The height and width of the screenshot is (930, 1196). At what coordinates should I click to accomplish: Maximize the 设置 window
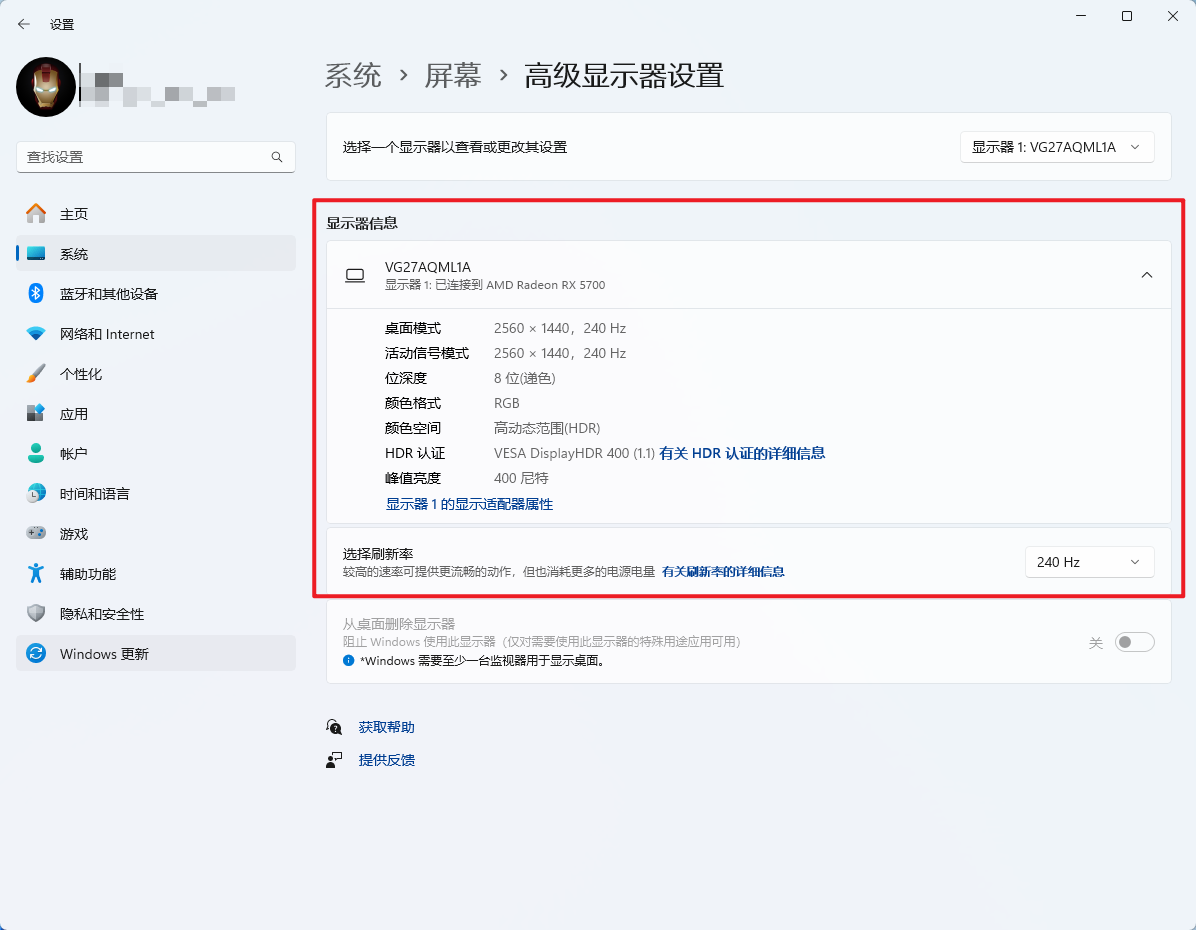1127,16
